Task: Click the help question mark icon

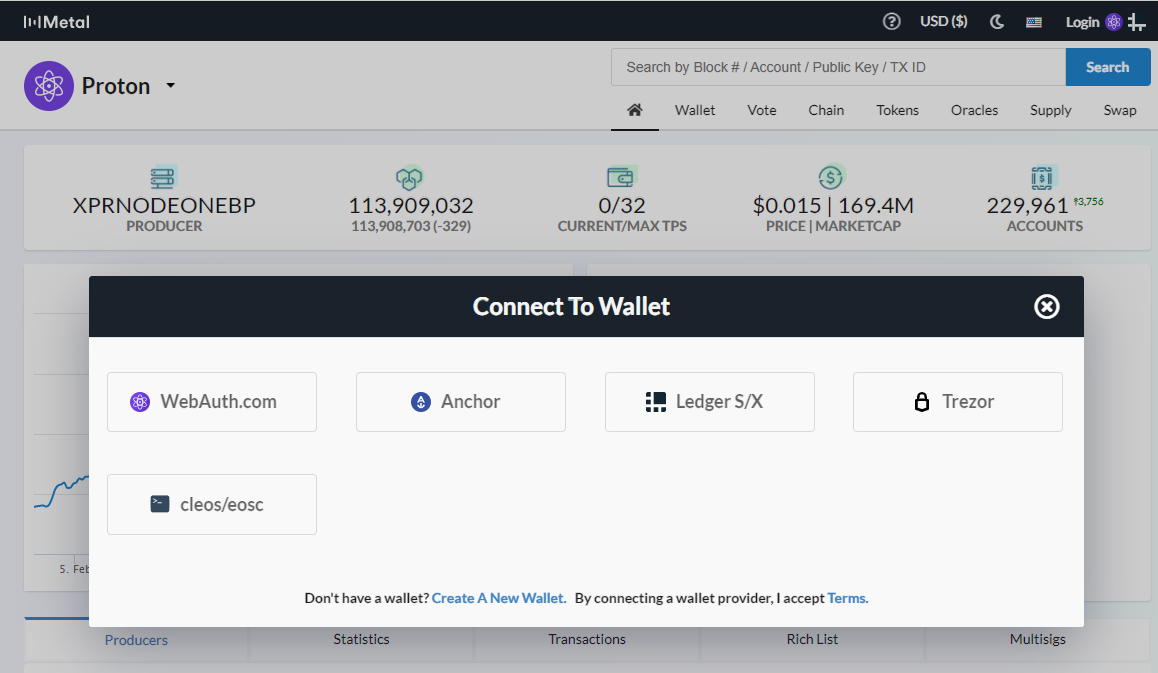Action: pyautogui.click(x=891, y=20)
